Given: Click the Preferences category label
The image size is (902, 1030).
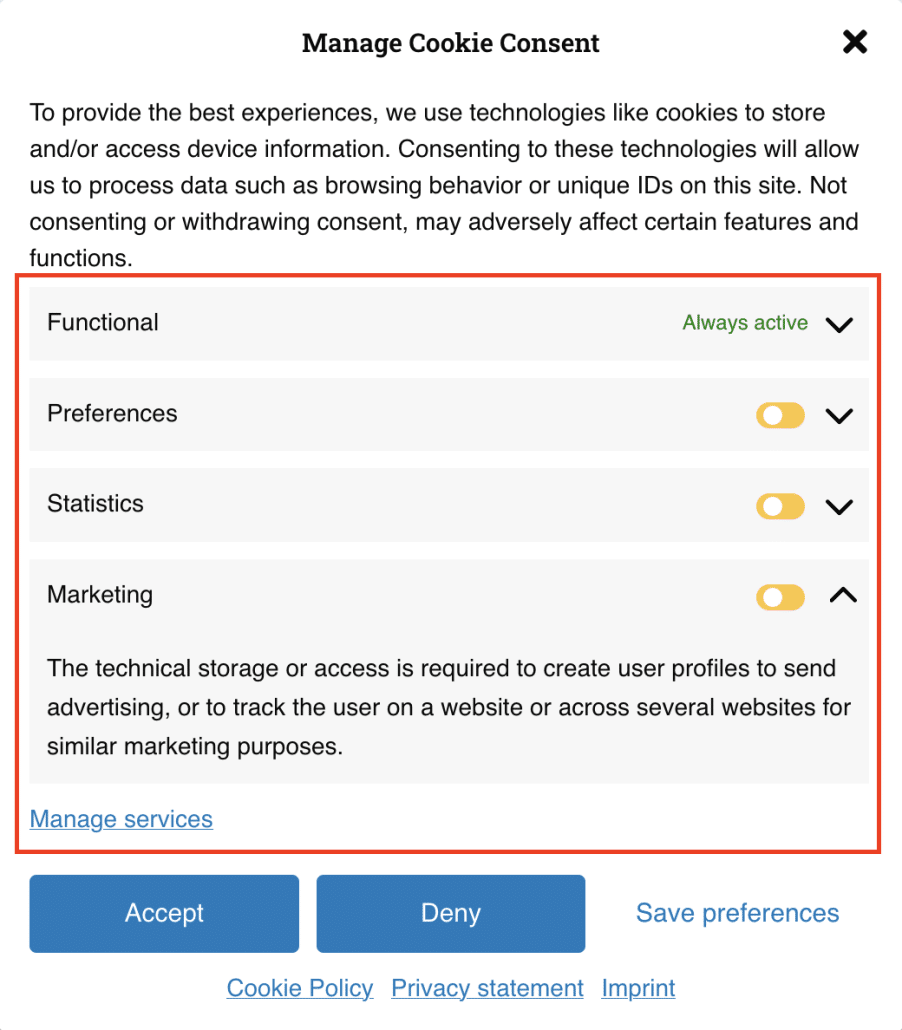Looking at the screenshot, I should click(112, 413).
